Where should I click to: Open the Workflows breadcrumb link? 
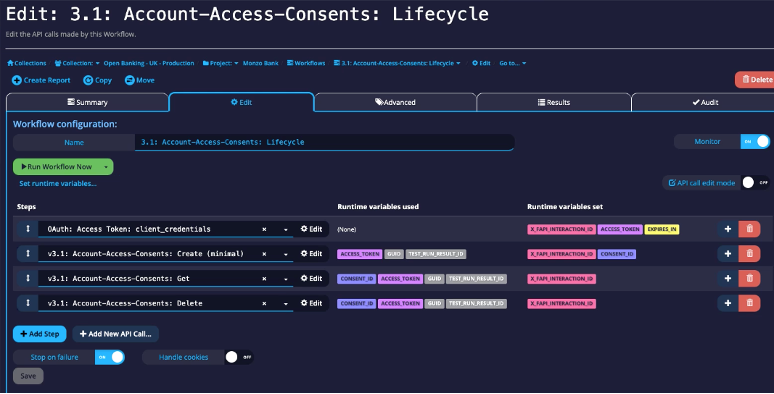[306, 63]
